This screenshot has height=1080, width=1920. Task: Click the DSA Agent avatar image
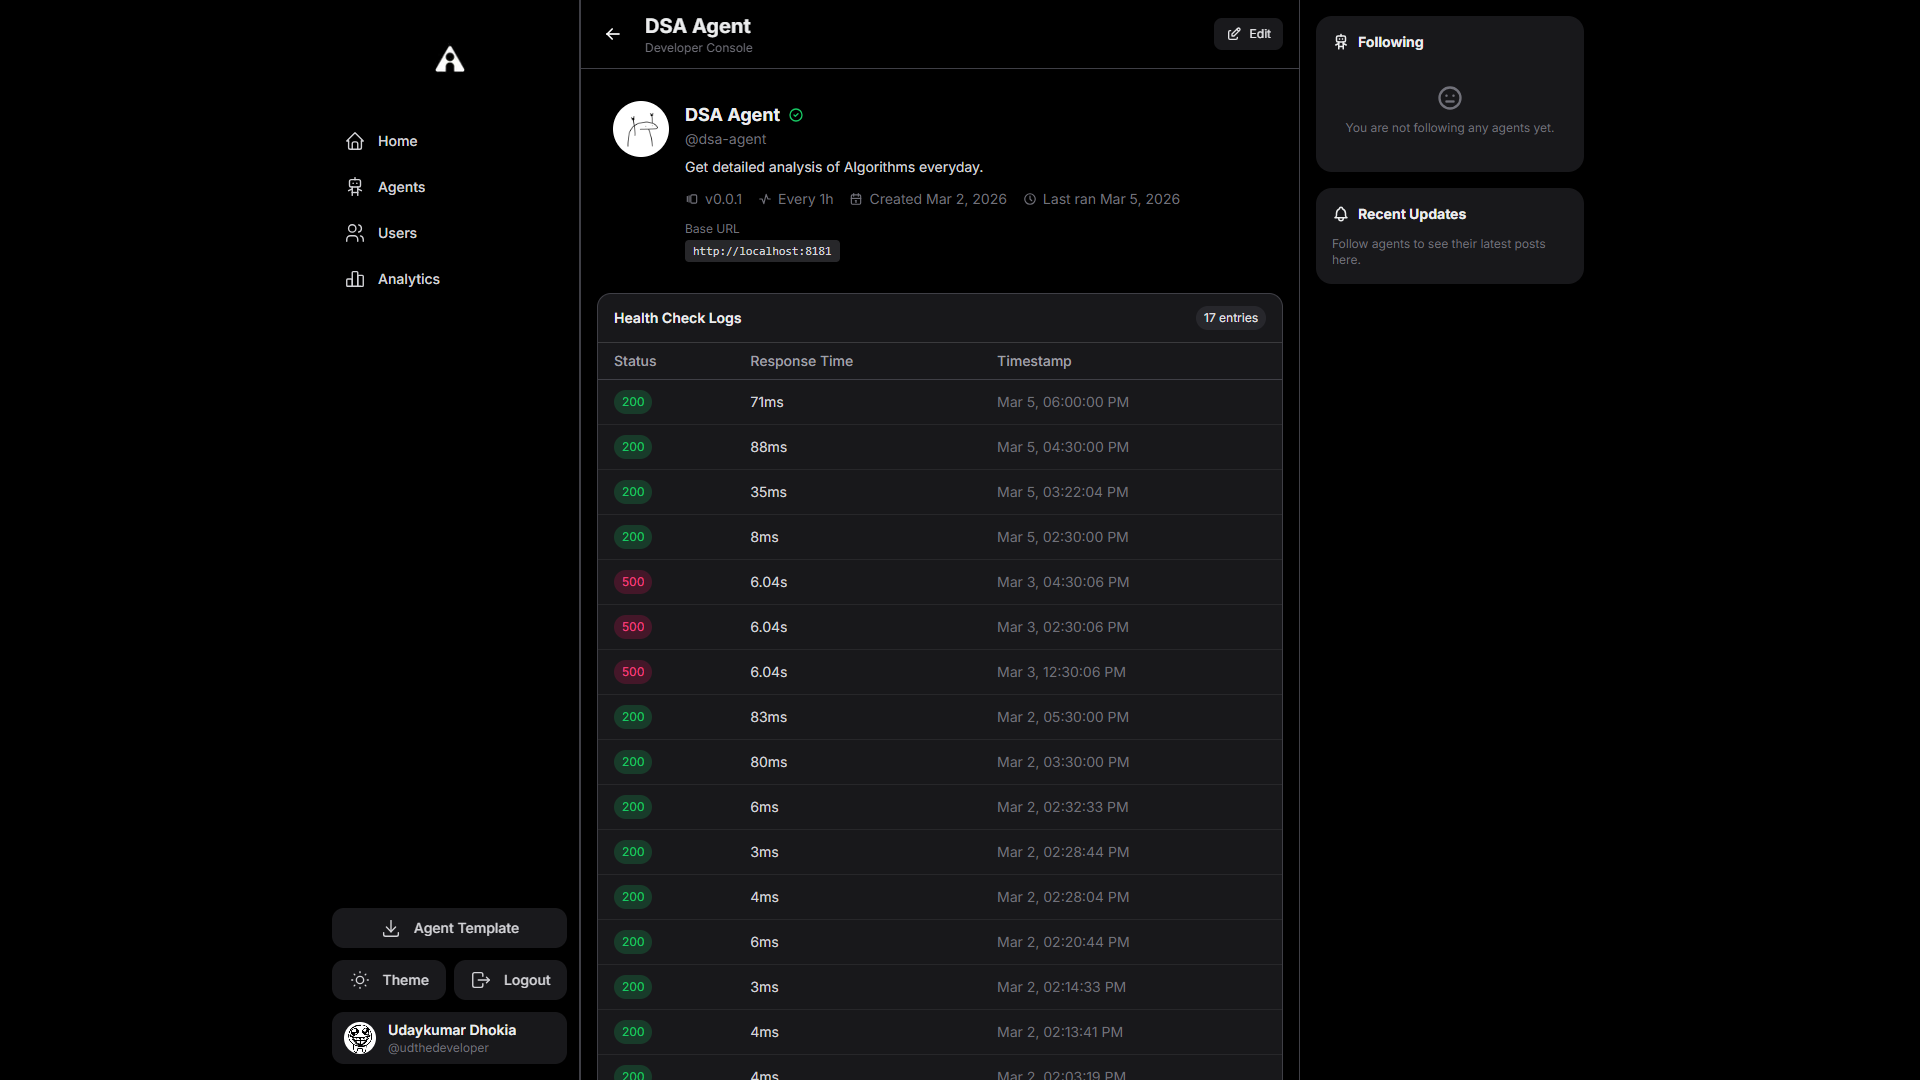(641, 129)
